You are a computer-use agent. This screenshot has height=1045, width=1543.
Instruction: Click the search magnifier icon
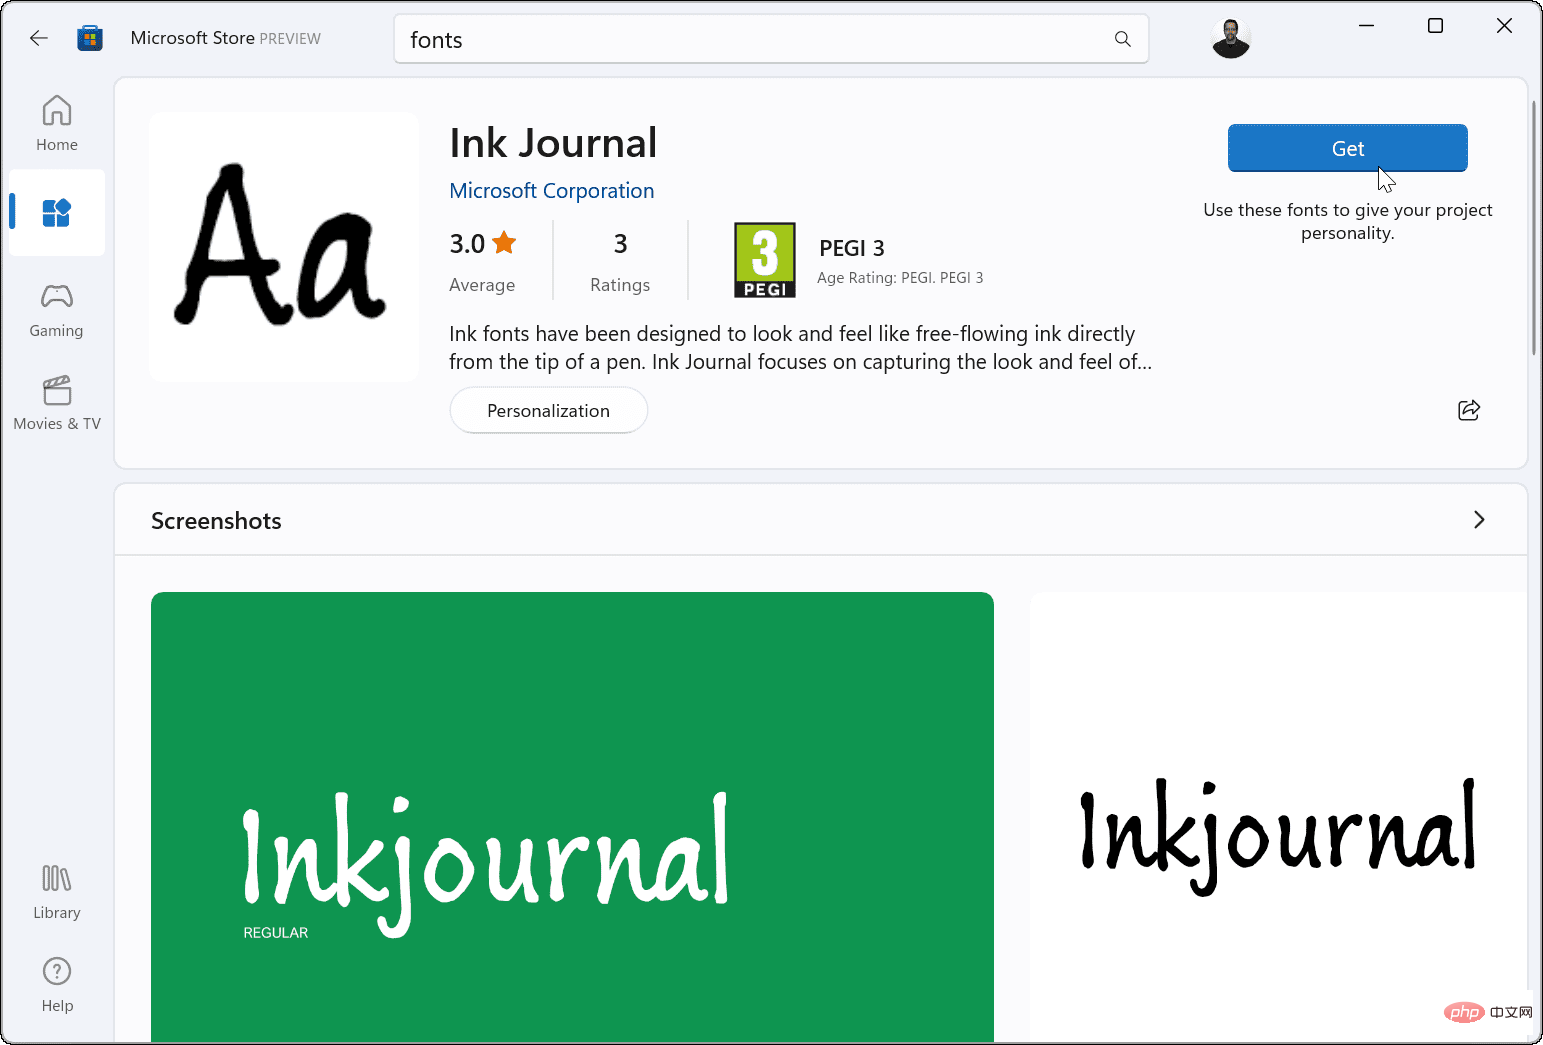tap(1122, 39)
